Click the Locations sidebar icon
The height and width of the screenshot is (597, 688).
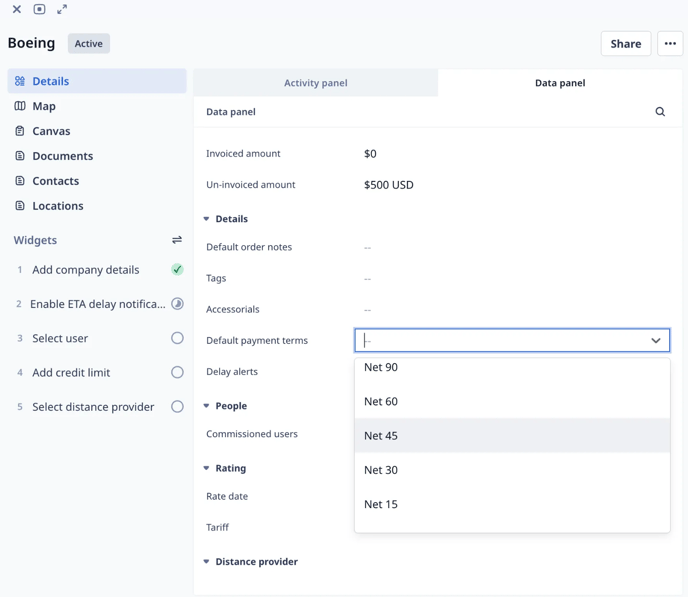[20, 206]
